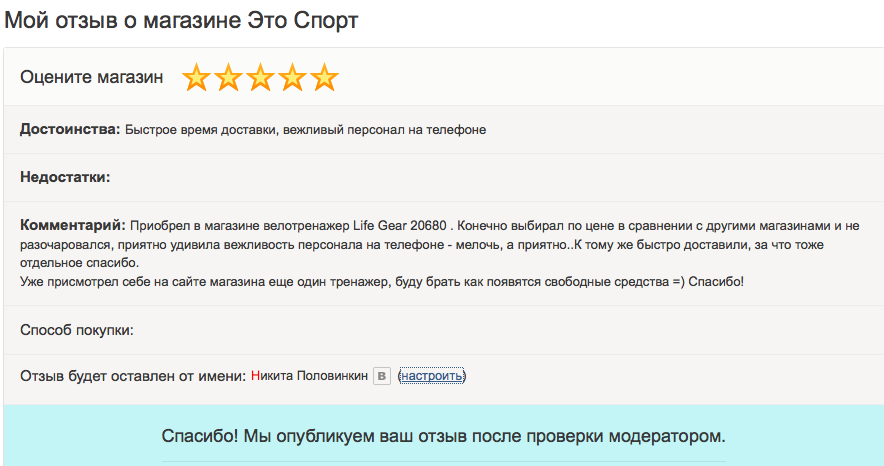Viewport: 884px width, 466px height.
Task: Click the Отзыв будет оставлен от имени label
Action: pyautogui.click(x=133, y=376)
